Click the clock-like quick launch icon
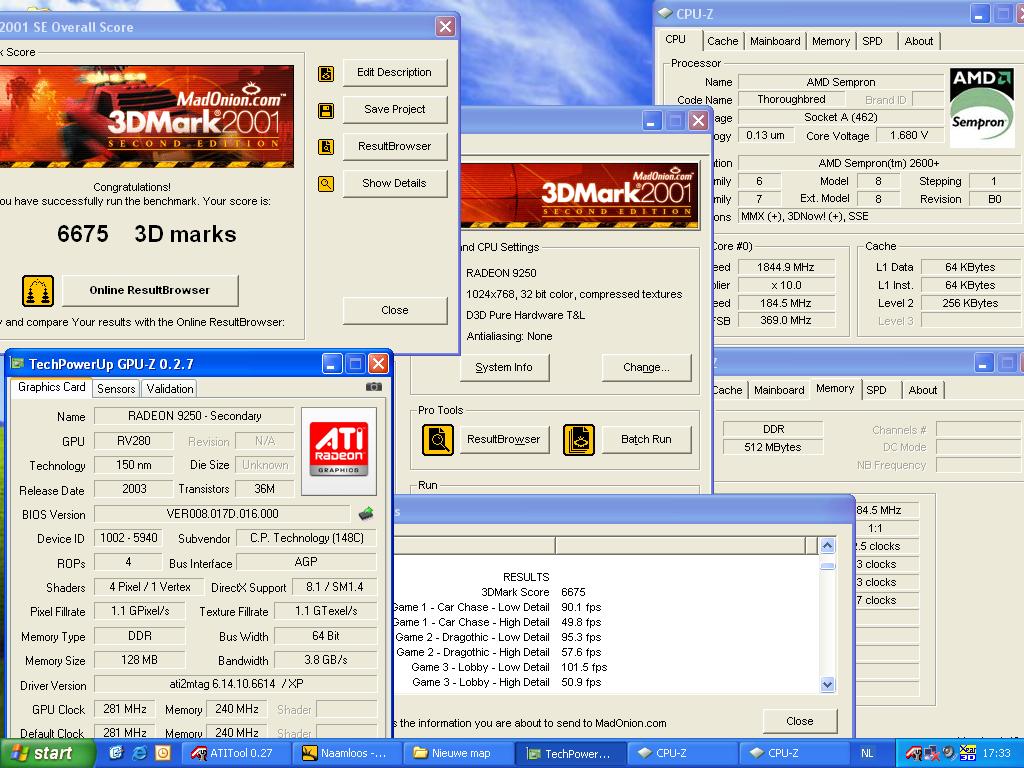The height and width of the screenshot is (768, 1024). 163,753
